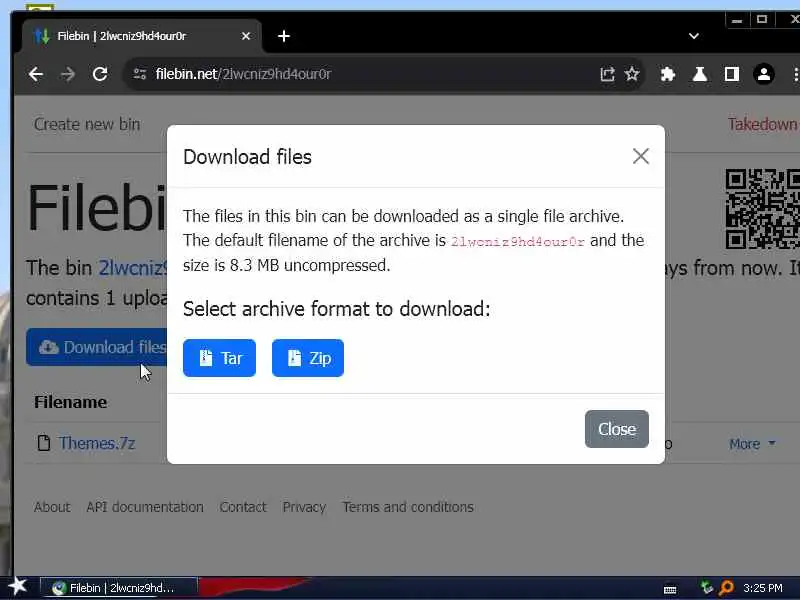Click the Tar button's archive file icon

[206, 358]
